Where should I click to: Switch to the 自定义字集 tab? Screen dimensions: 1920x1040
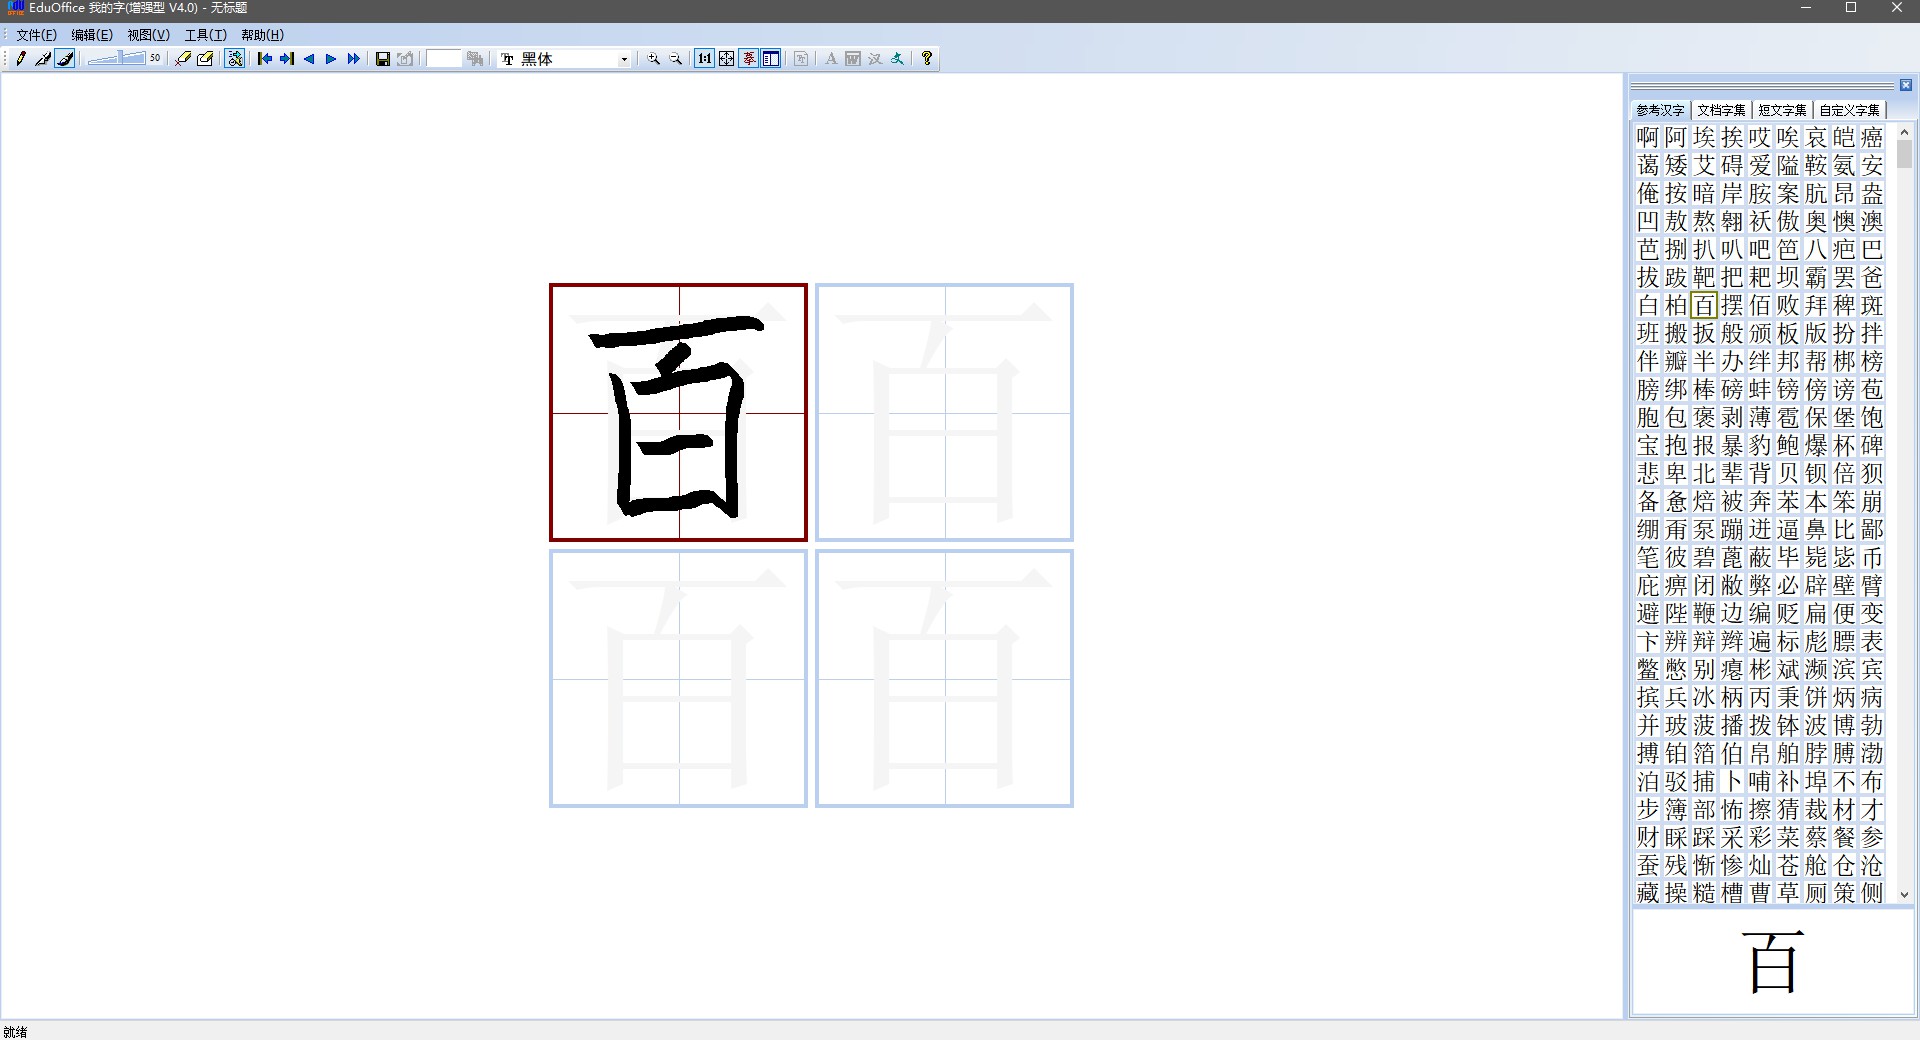click(x=1849, y=110)
